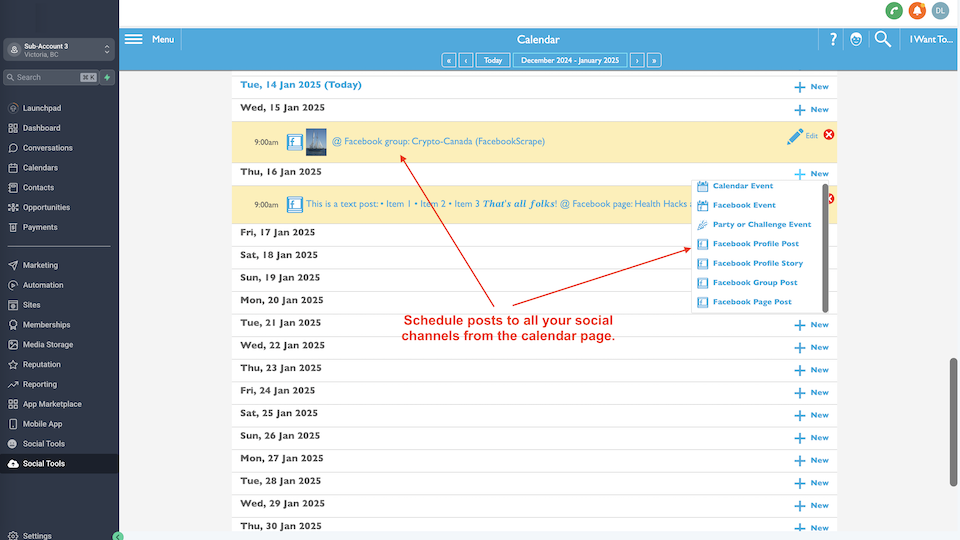
Task: Click the face avatar icon in toolbar
Action: pos(856,40)
